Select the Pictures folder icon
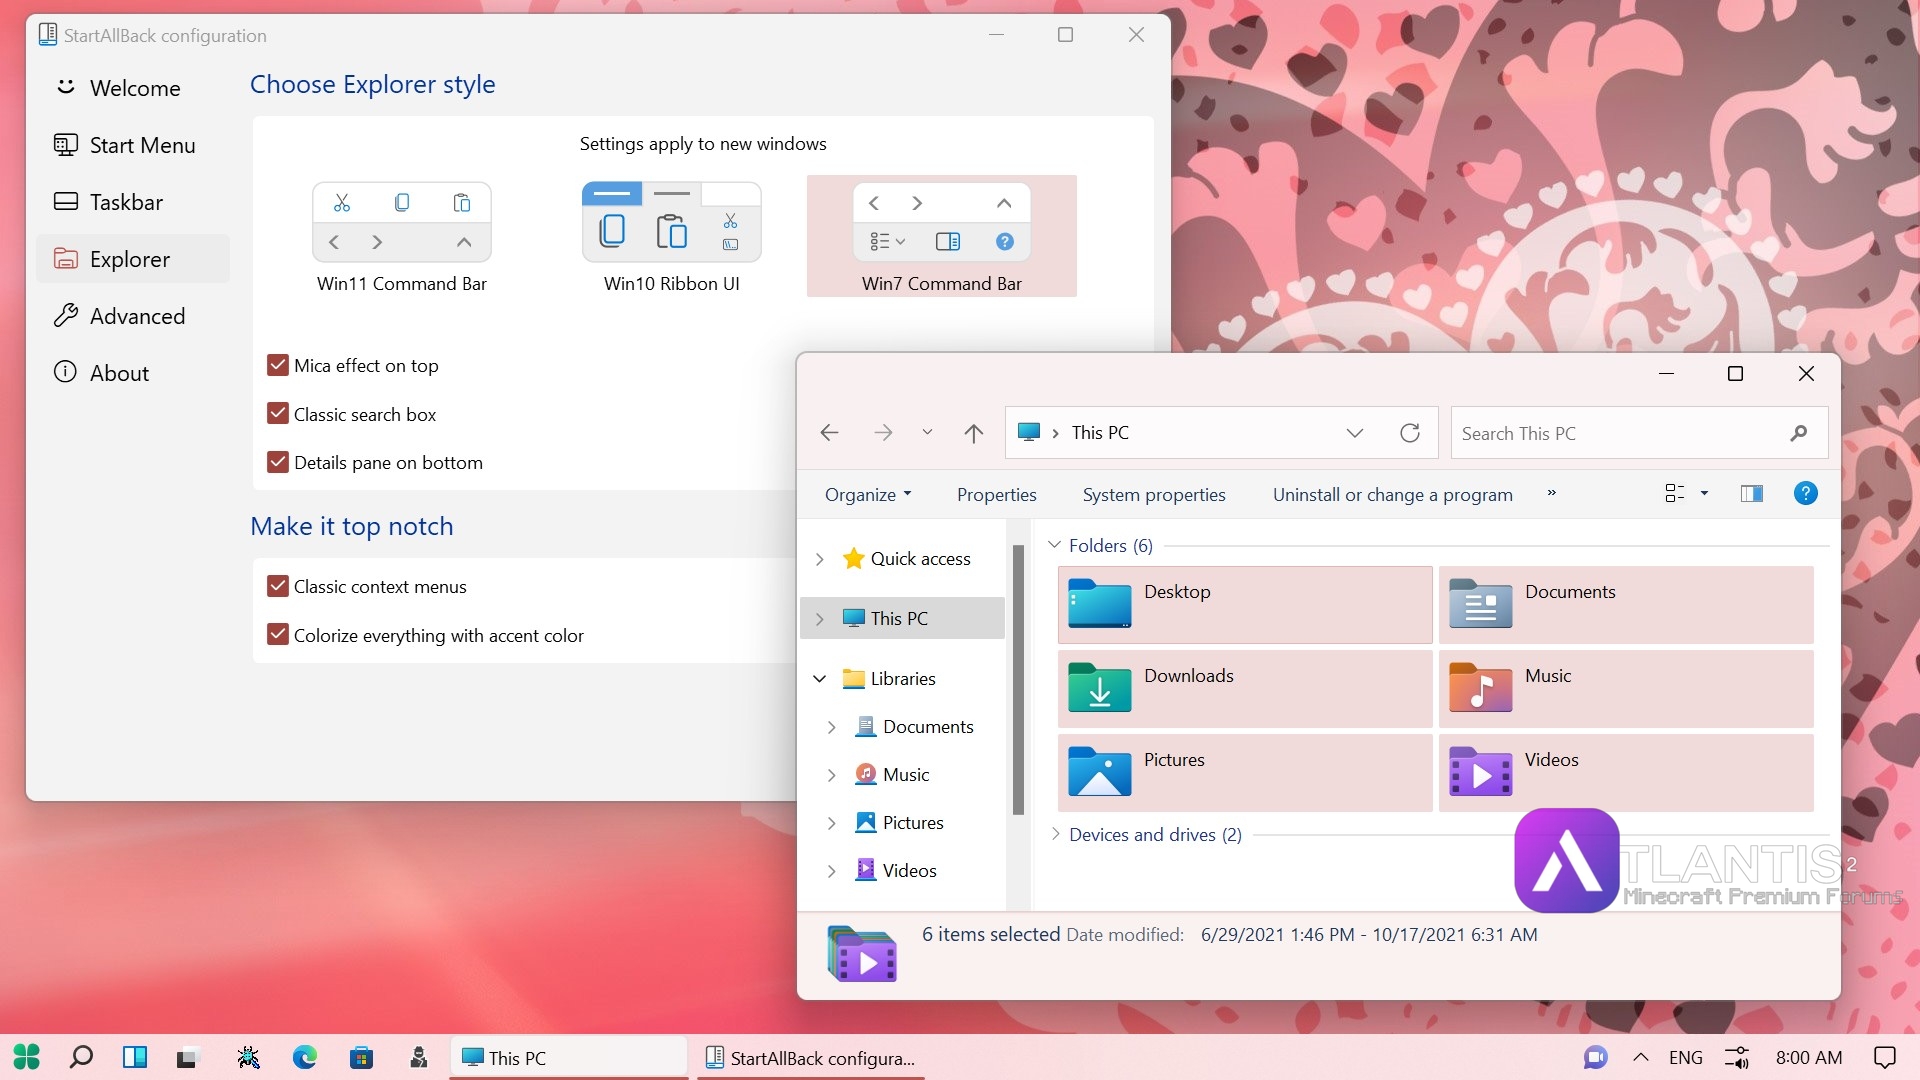Viewport: 1920px width, 1080px height. (x=1099, y=771)
